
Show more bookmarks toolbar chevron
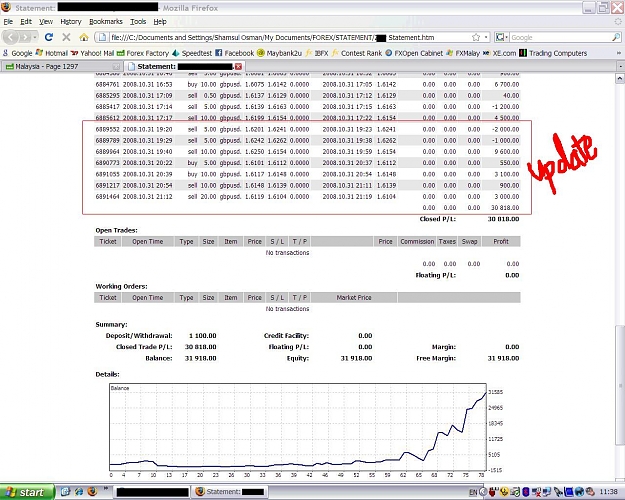(619, 53)
